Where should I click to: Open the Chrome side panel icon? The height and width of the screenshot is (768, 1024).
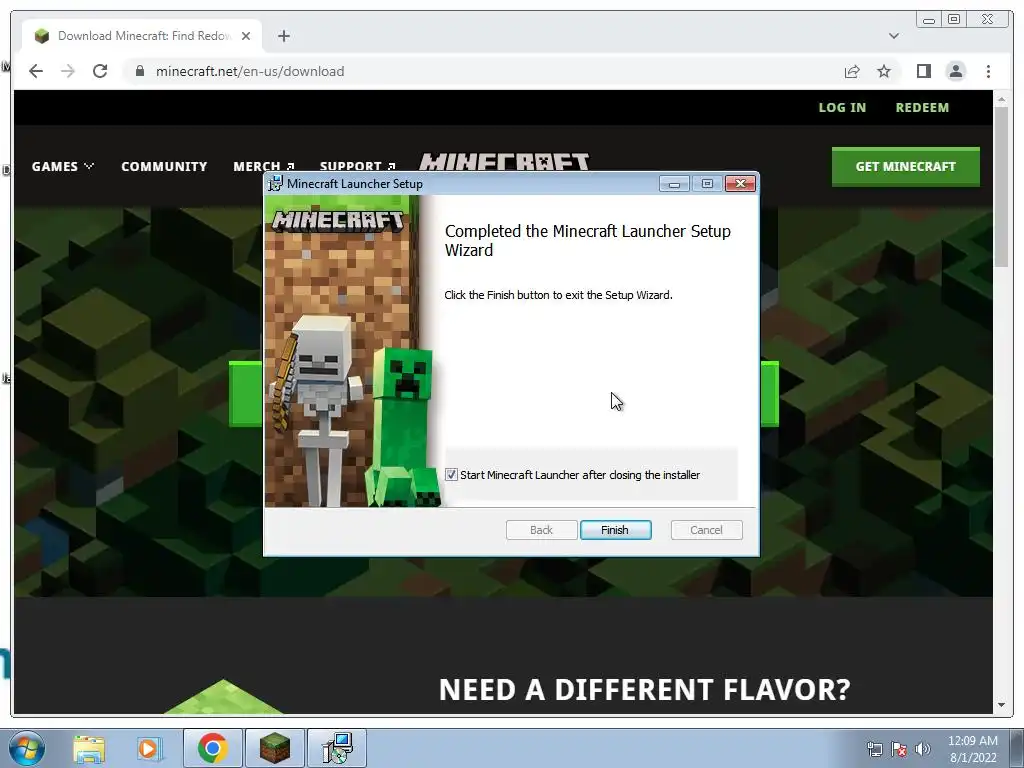[x=923, y=71]
